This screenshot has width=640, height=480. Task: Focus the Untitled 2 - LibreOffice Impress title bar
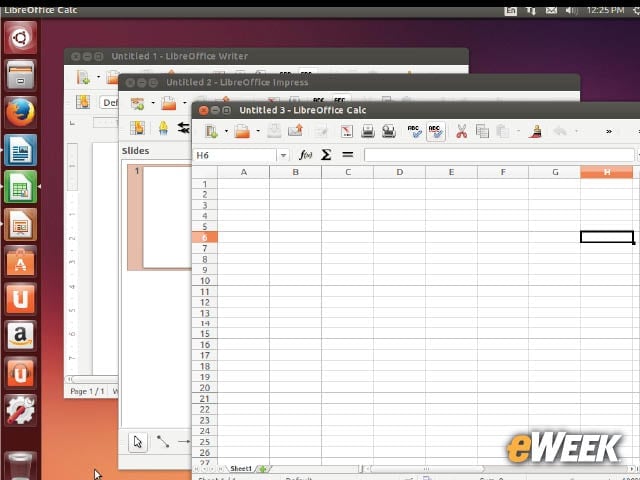[349, 82]
